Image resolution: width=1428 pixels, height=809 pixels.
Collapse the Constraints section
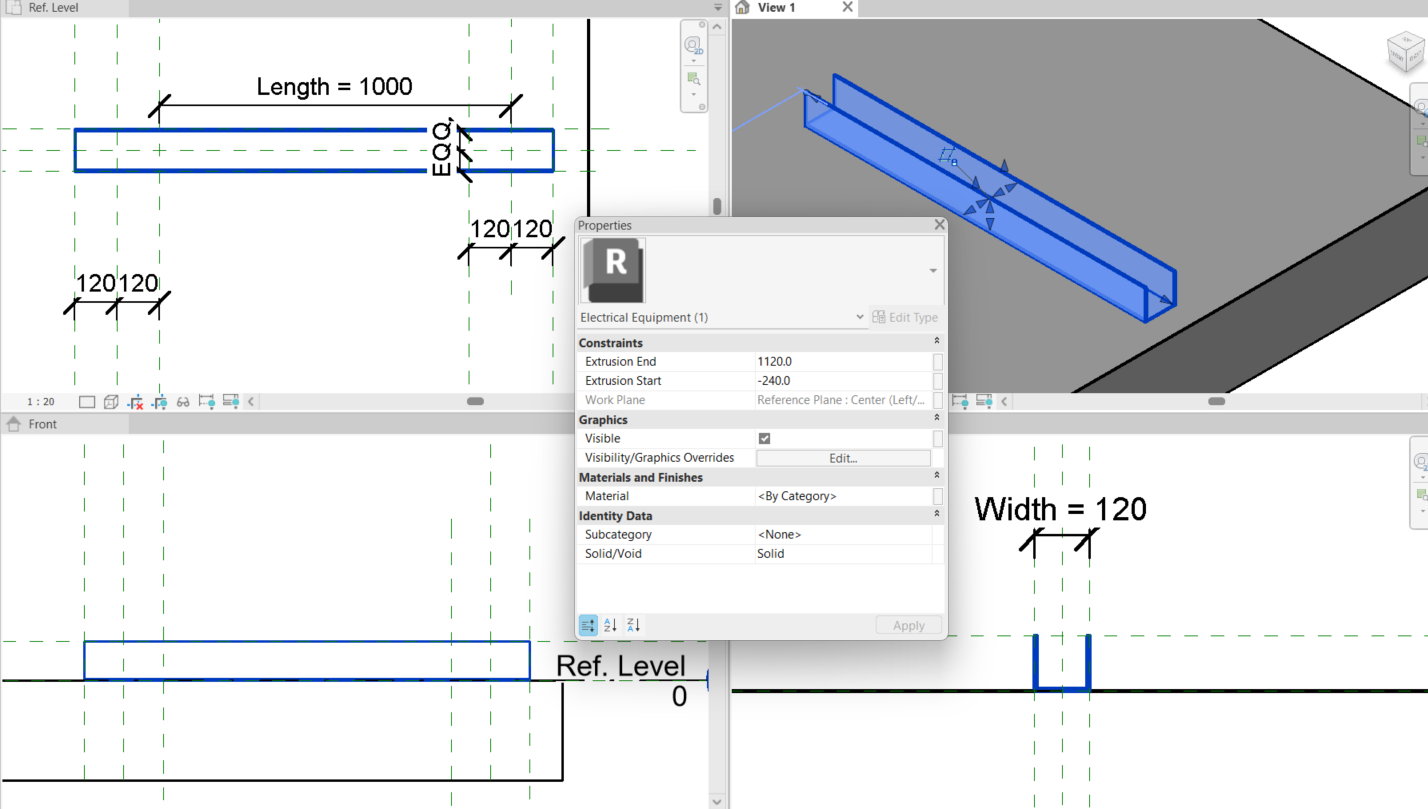click(x=936, y=342)
